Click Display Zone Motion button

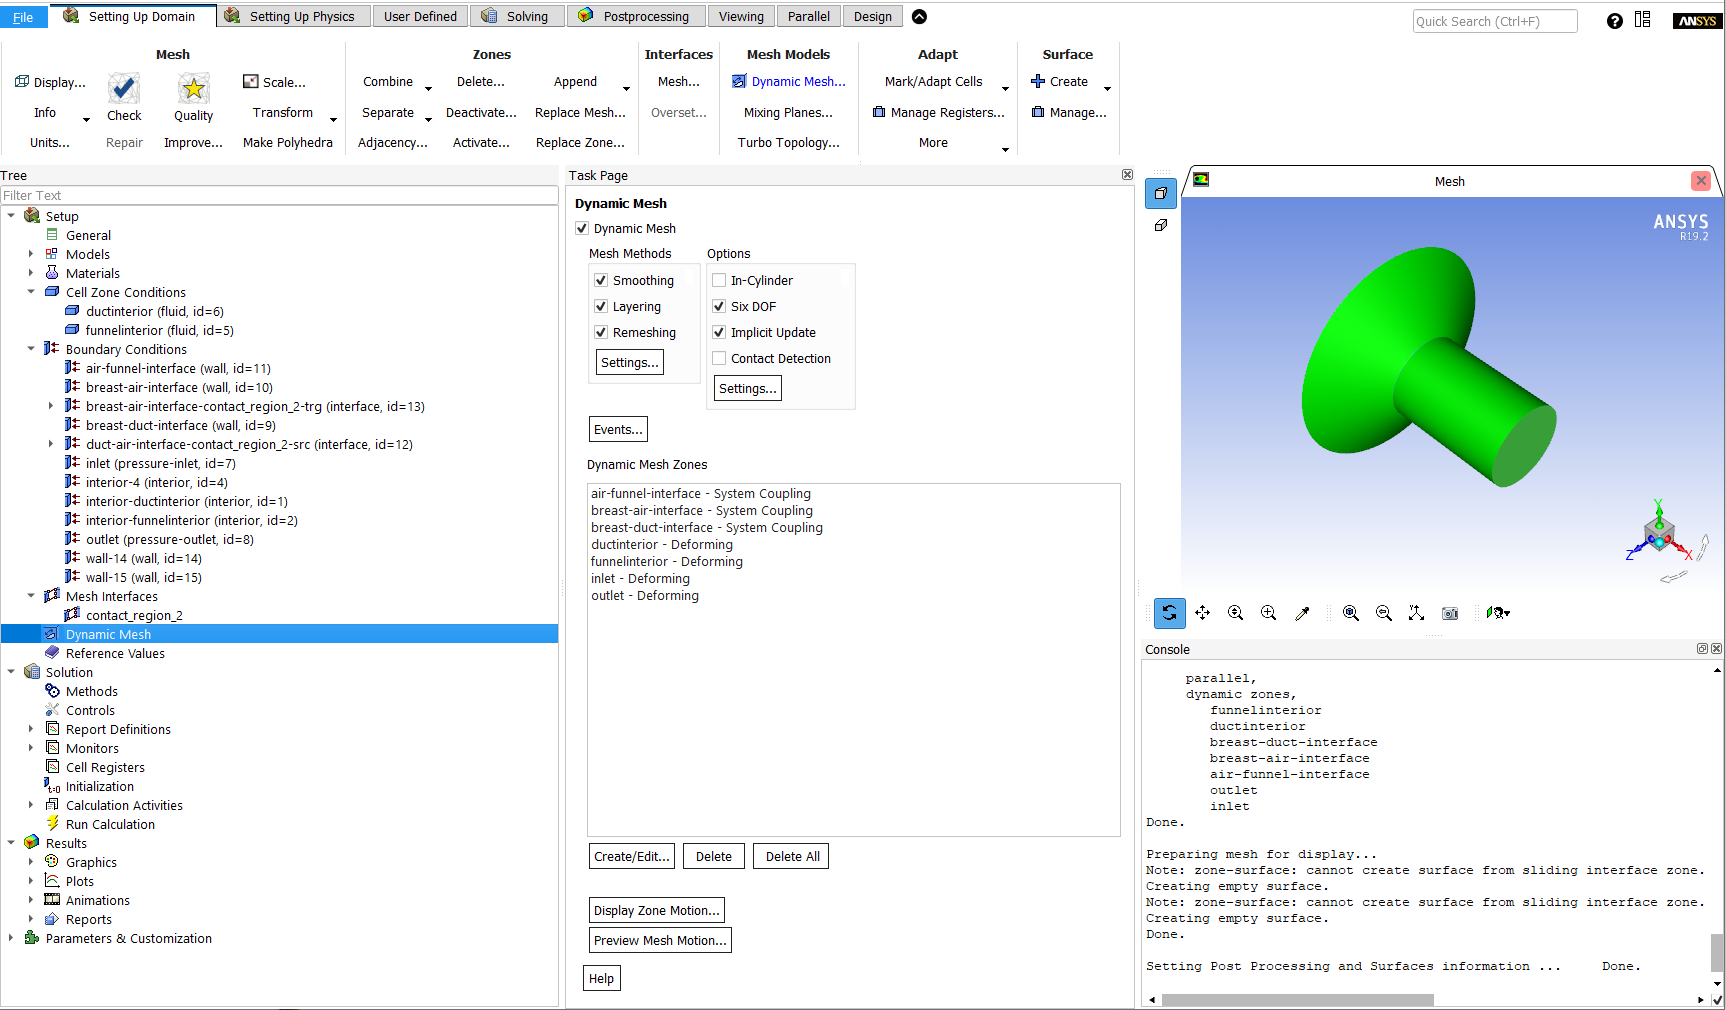coord(656,911)
